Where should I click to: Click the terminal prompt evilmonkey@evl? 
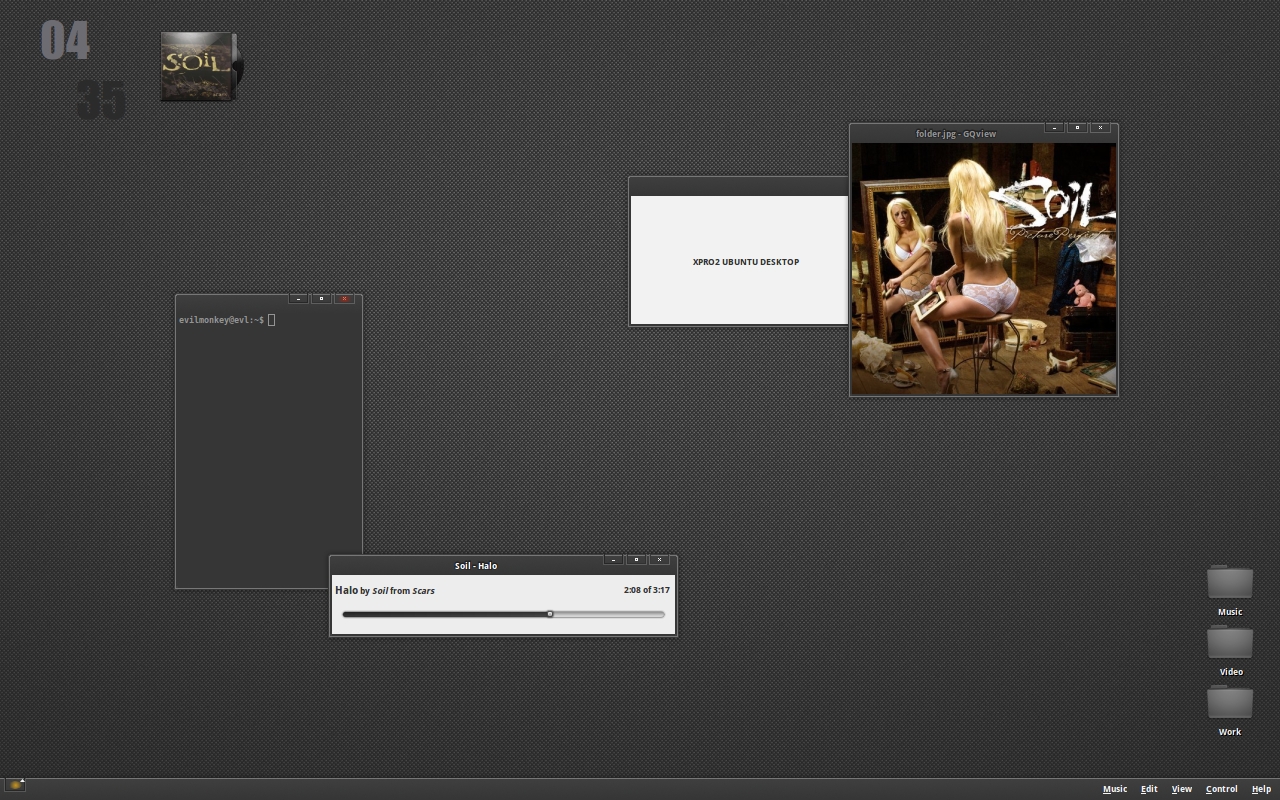point(221,320)
